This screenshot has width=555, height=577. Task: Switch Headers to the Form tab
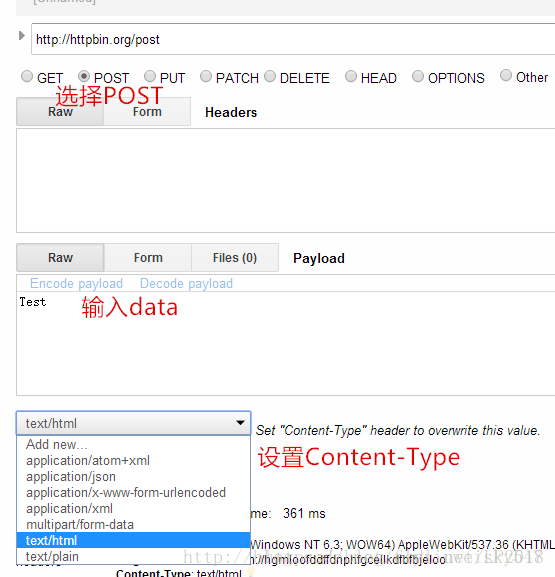click(x=147, y=111)
